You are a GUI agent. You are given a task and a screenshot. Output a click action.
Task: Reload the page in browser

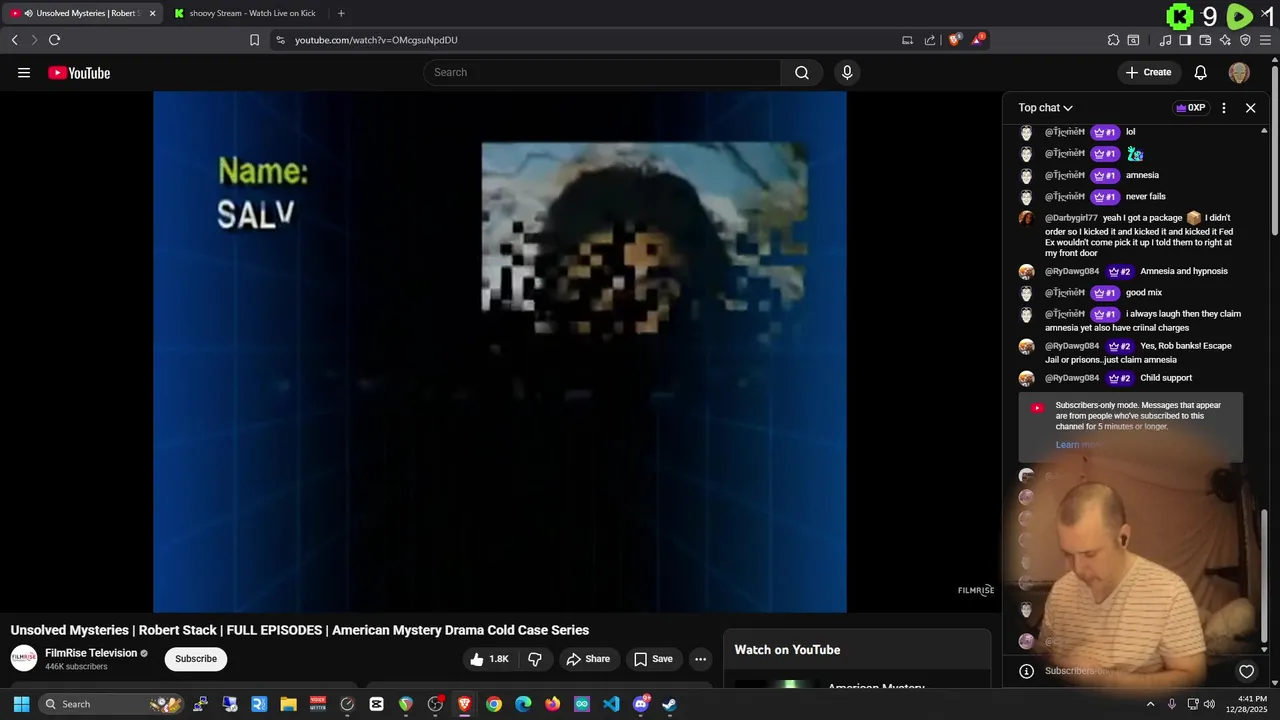(54, 40)
